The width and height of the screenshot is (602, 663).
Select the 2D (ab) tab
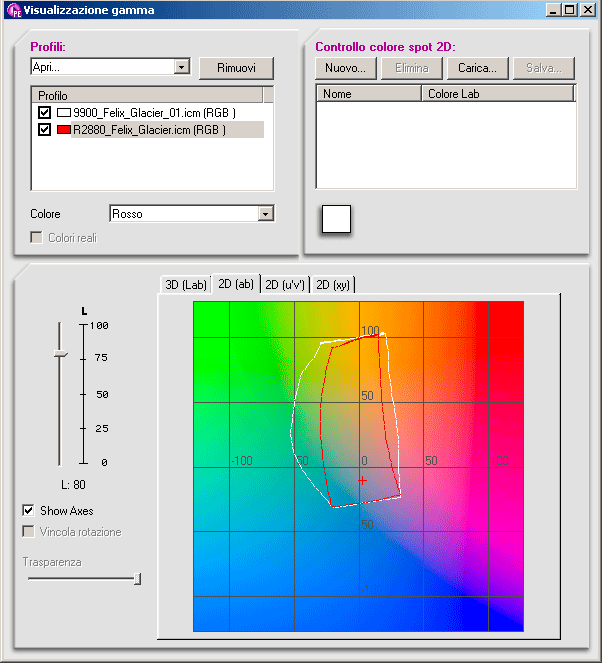(x=236, y=284)
